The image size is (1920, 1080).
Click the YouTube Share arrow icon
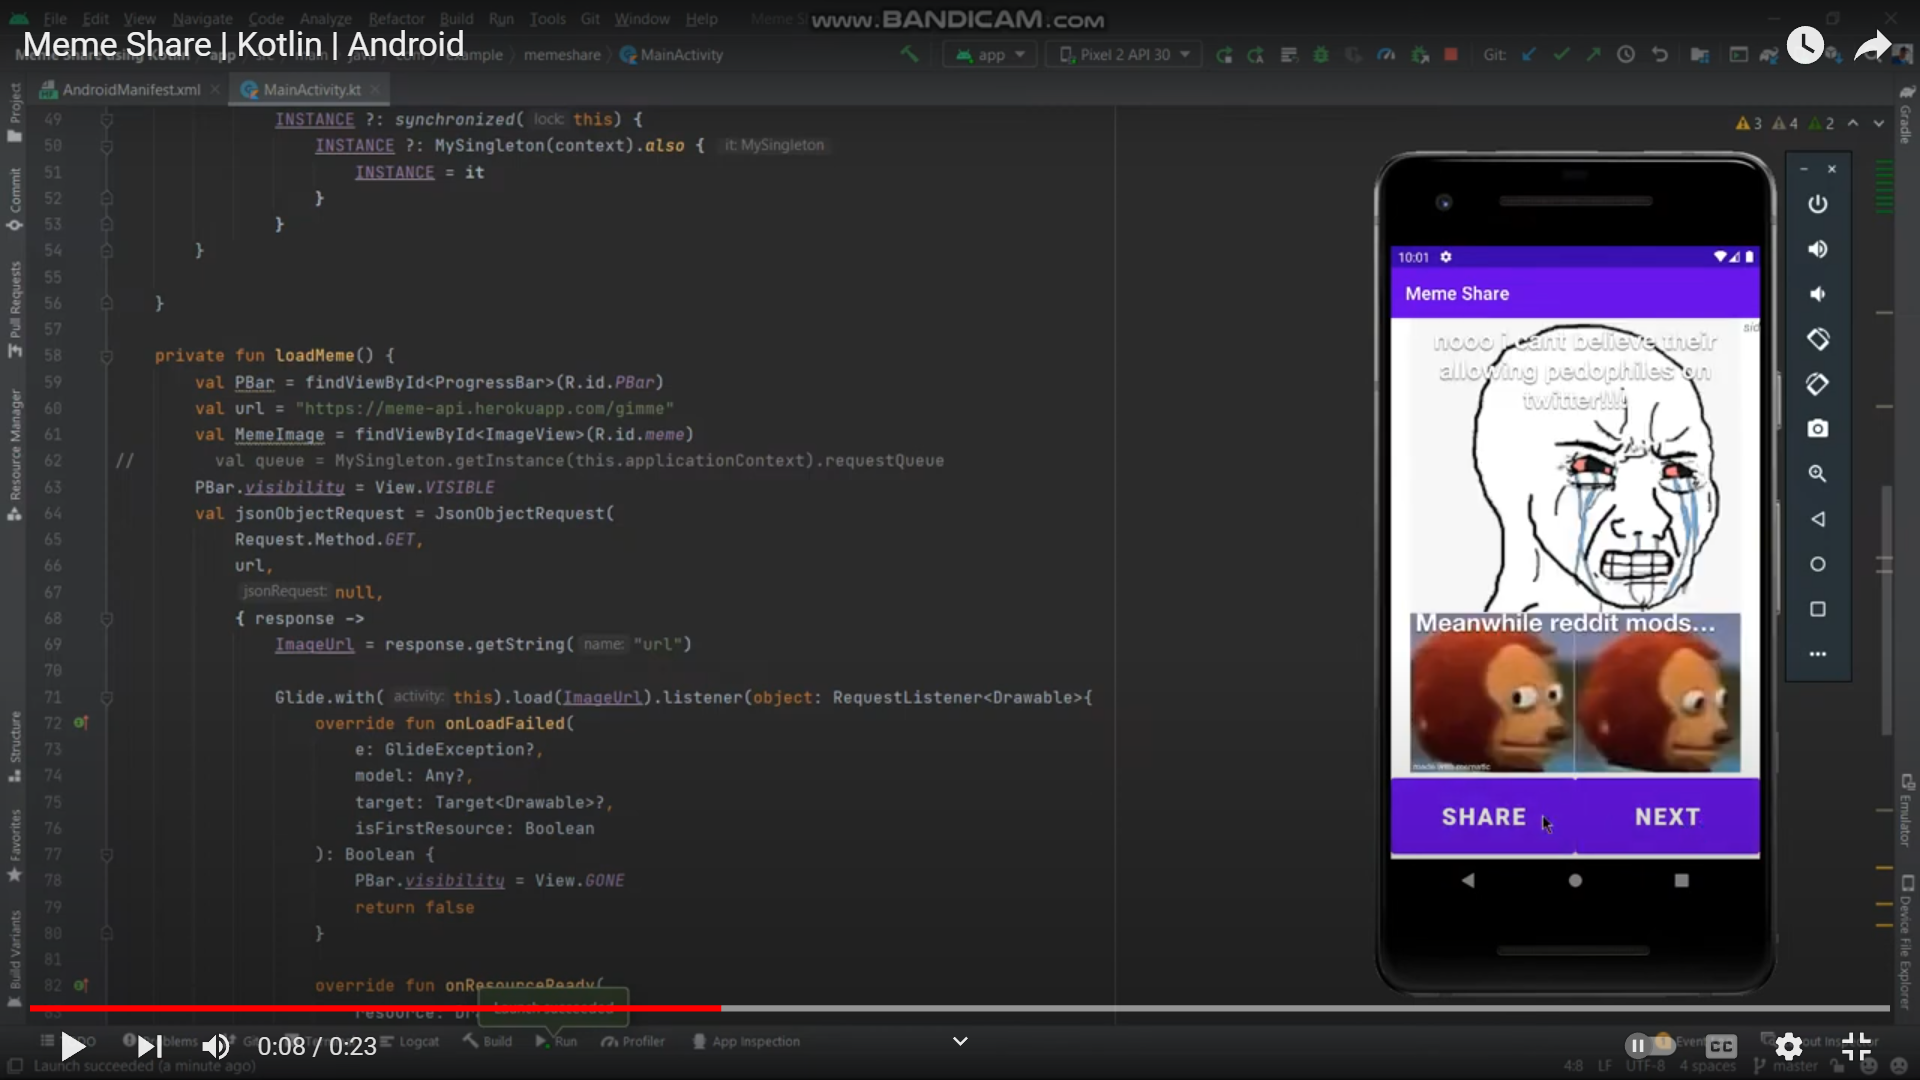click(1872, 45)
